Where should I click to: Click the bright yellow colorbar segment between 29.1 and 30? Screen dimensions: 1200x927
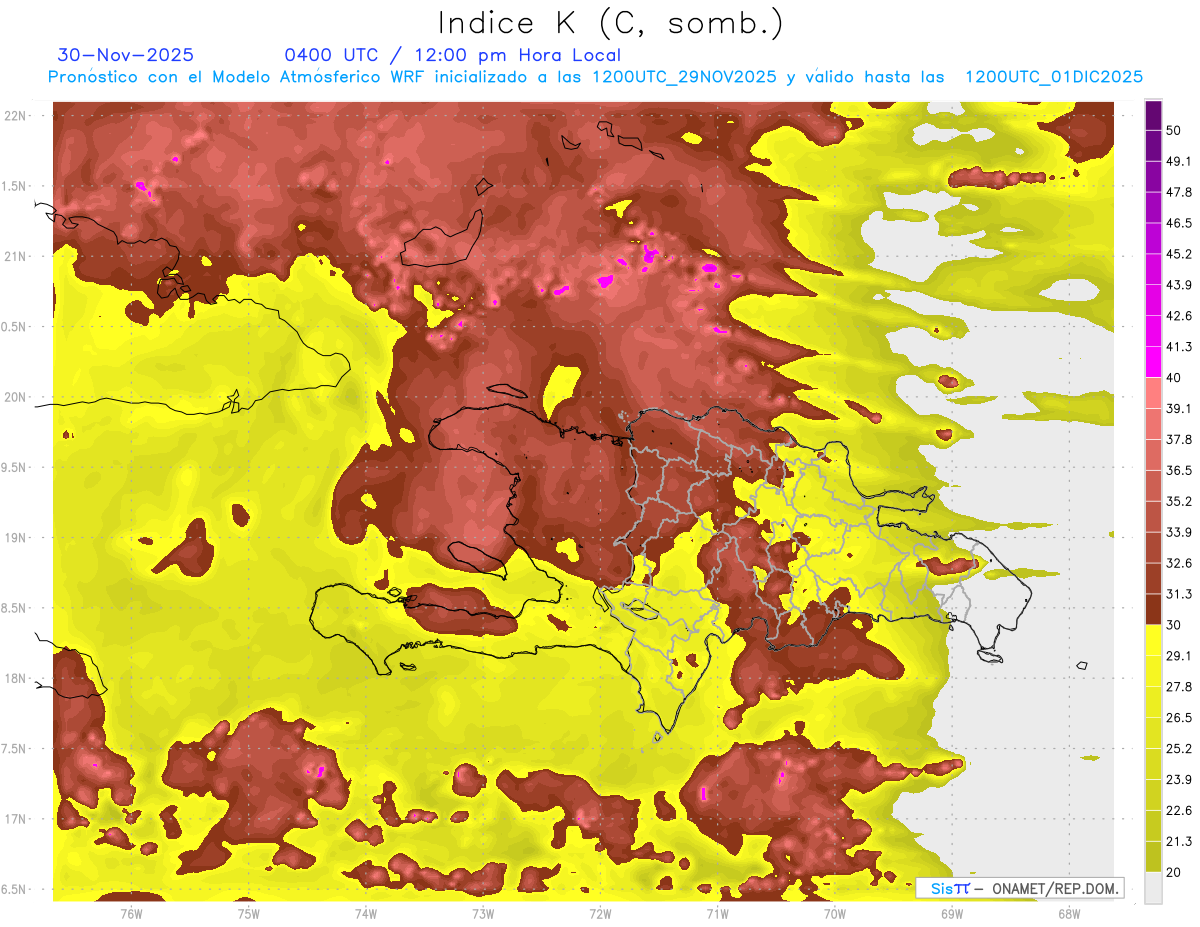click(x=1153, y=640)
